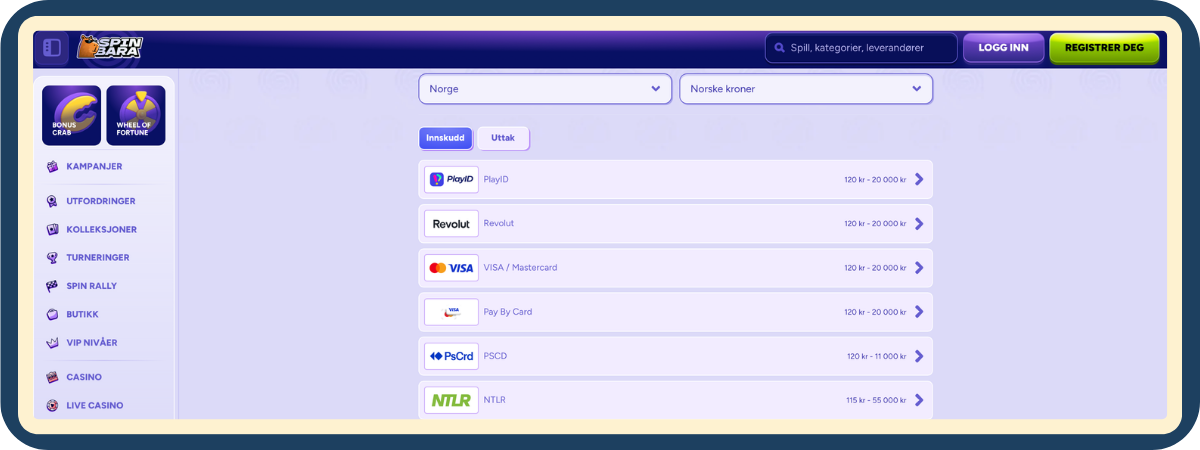Select the NTLR payment logo
The height and width of the screenshot is (450, 1200).
tap(451, 400)
